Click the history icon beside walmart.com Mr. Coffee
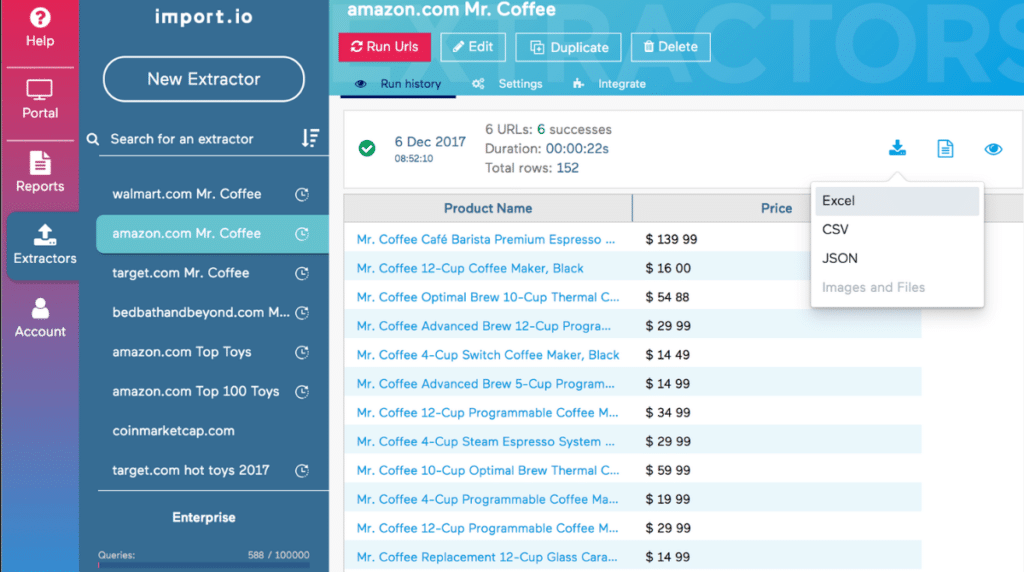Viewport: 1024px width, 572px height. pyautogui.click(x=302, y=195)
